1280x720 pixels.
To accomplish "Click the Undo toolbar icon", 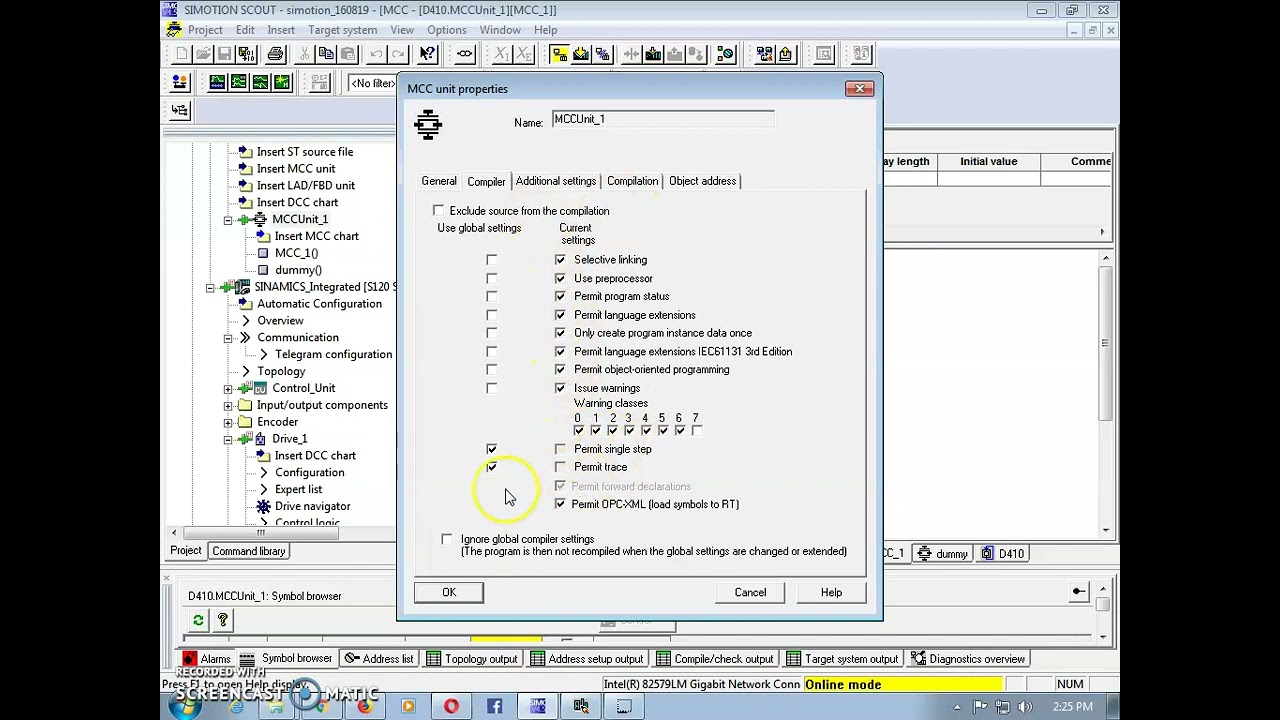I will (x=376, y=54).
